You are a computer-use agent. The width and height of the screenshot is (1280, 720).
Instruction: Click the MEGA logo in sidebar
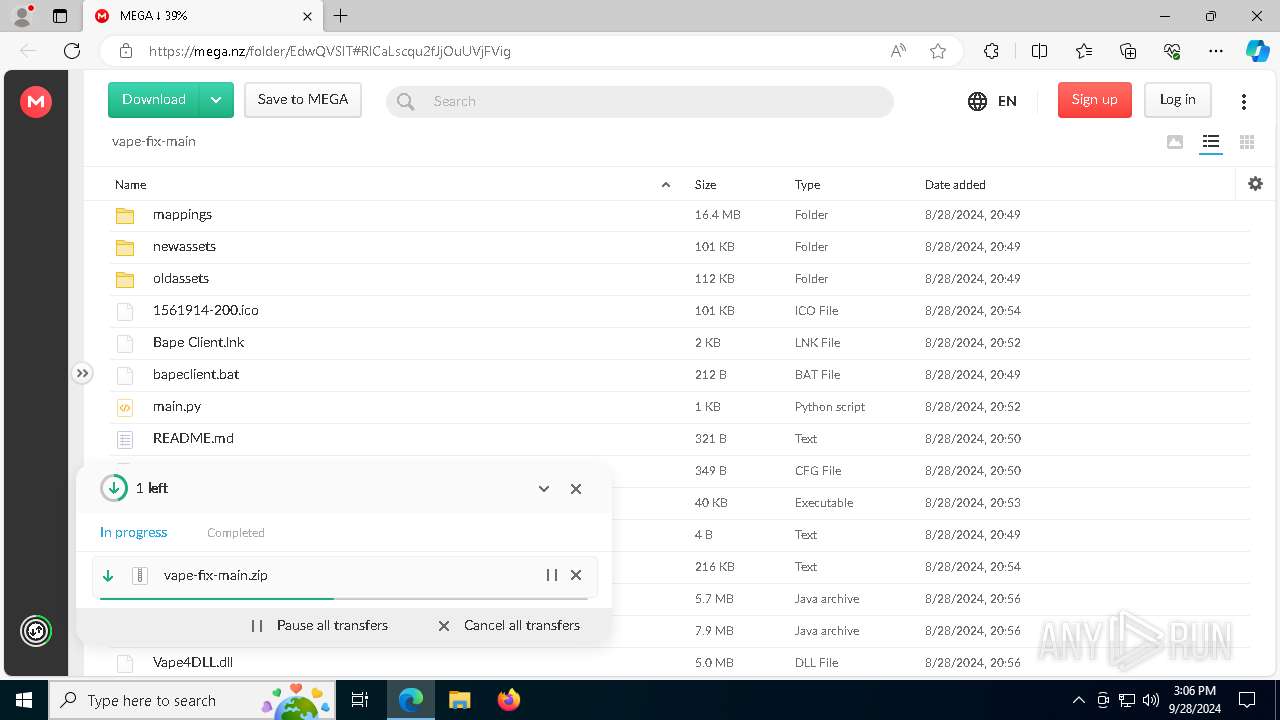point(36,101)
